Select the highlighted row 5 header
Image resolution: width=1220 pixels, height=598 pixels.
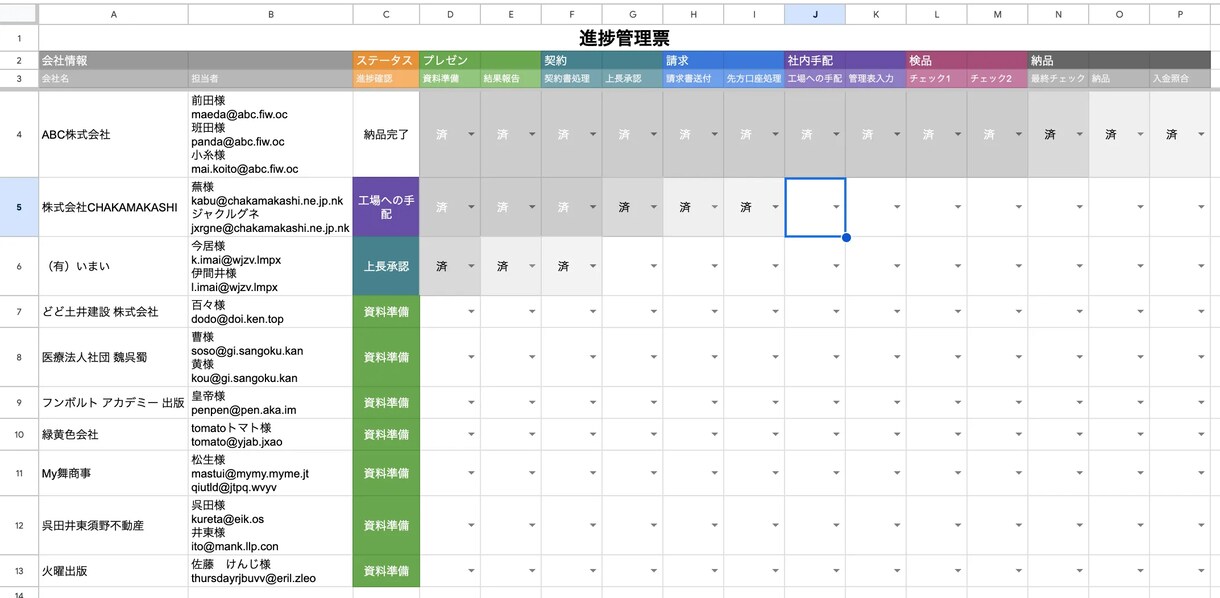click(19, 208)
